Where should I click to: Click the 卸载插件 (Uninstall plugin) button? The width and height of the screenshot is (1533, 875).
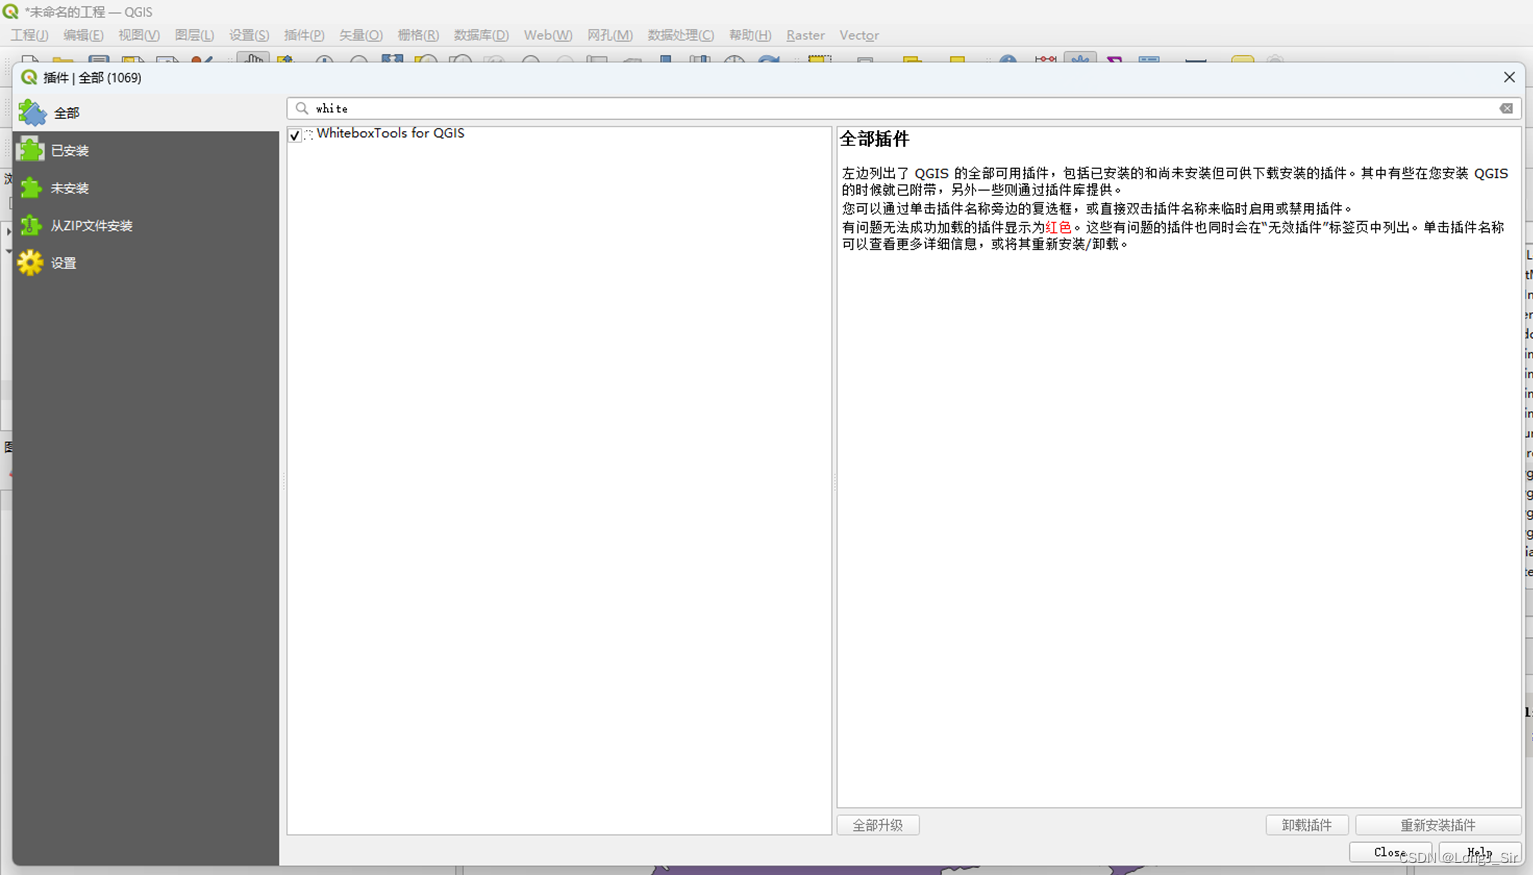(1307, 825)
